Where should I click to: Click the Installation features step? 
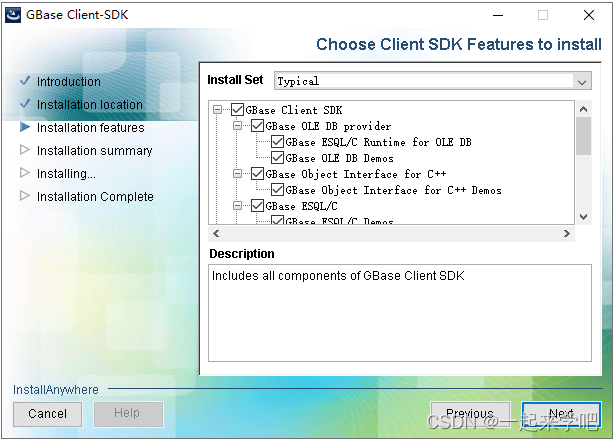click(x=90, y=128)
